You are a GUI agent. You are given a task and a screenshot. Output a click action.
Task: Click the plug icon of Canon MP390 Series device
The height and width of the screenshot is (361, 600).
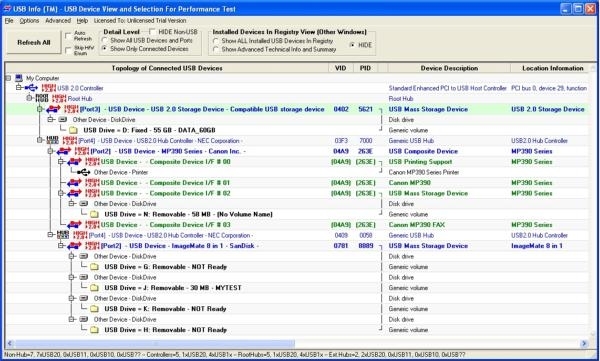coord(64,151)
